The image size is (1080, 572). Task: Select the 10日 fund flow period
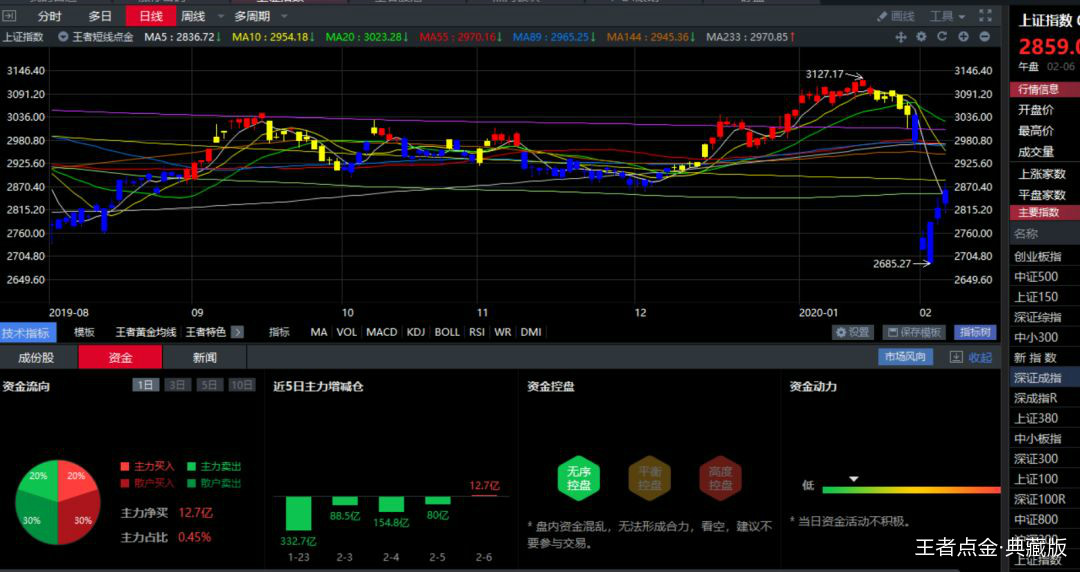point(241,385)
